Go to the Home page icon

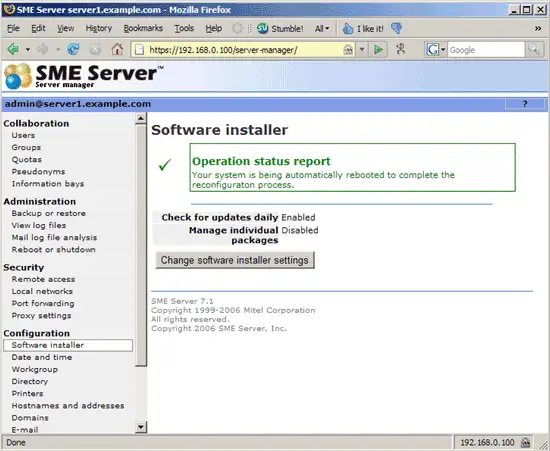pos(117,49)
